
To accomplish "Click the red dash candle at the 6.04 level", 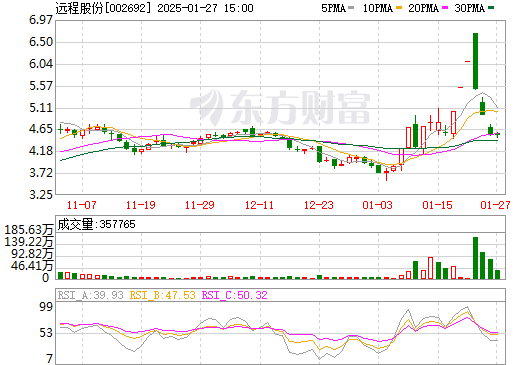I will (467, 61).
